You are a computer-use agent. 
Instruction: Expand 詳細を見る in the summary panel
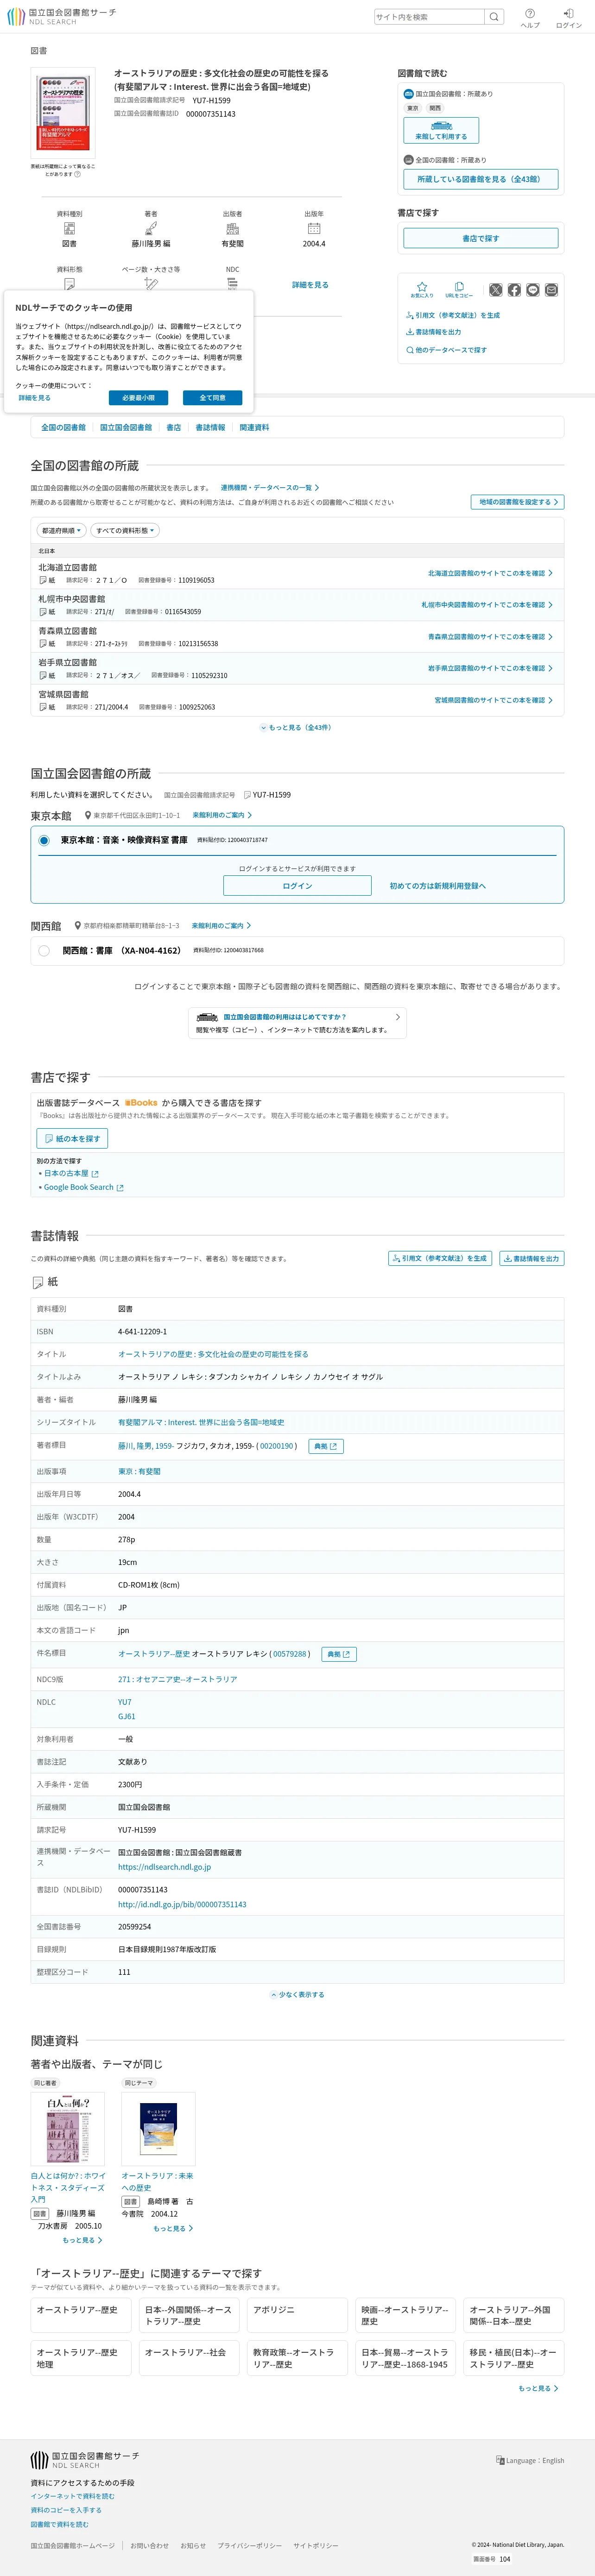pos(310,285)
